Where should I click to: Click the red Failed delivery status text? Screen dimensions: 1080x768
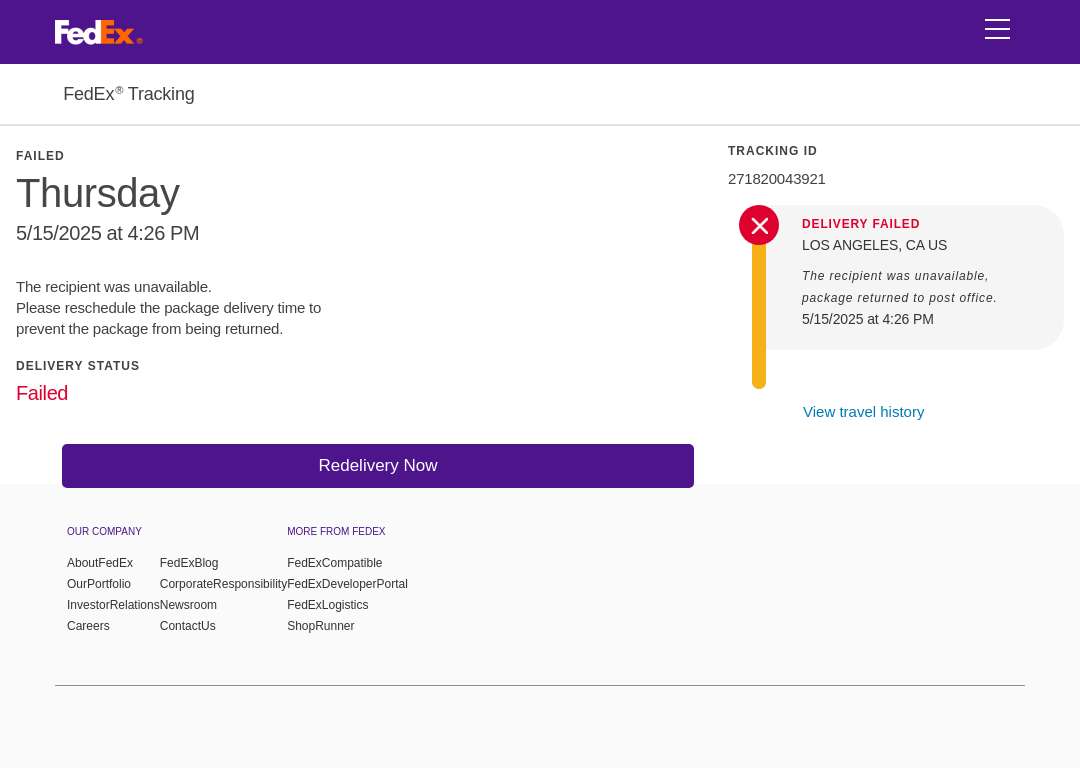[x=42, y=393]
